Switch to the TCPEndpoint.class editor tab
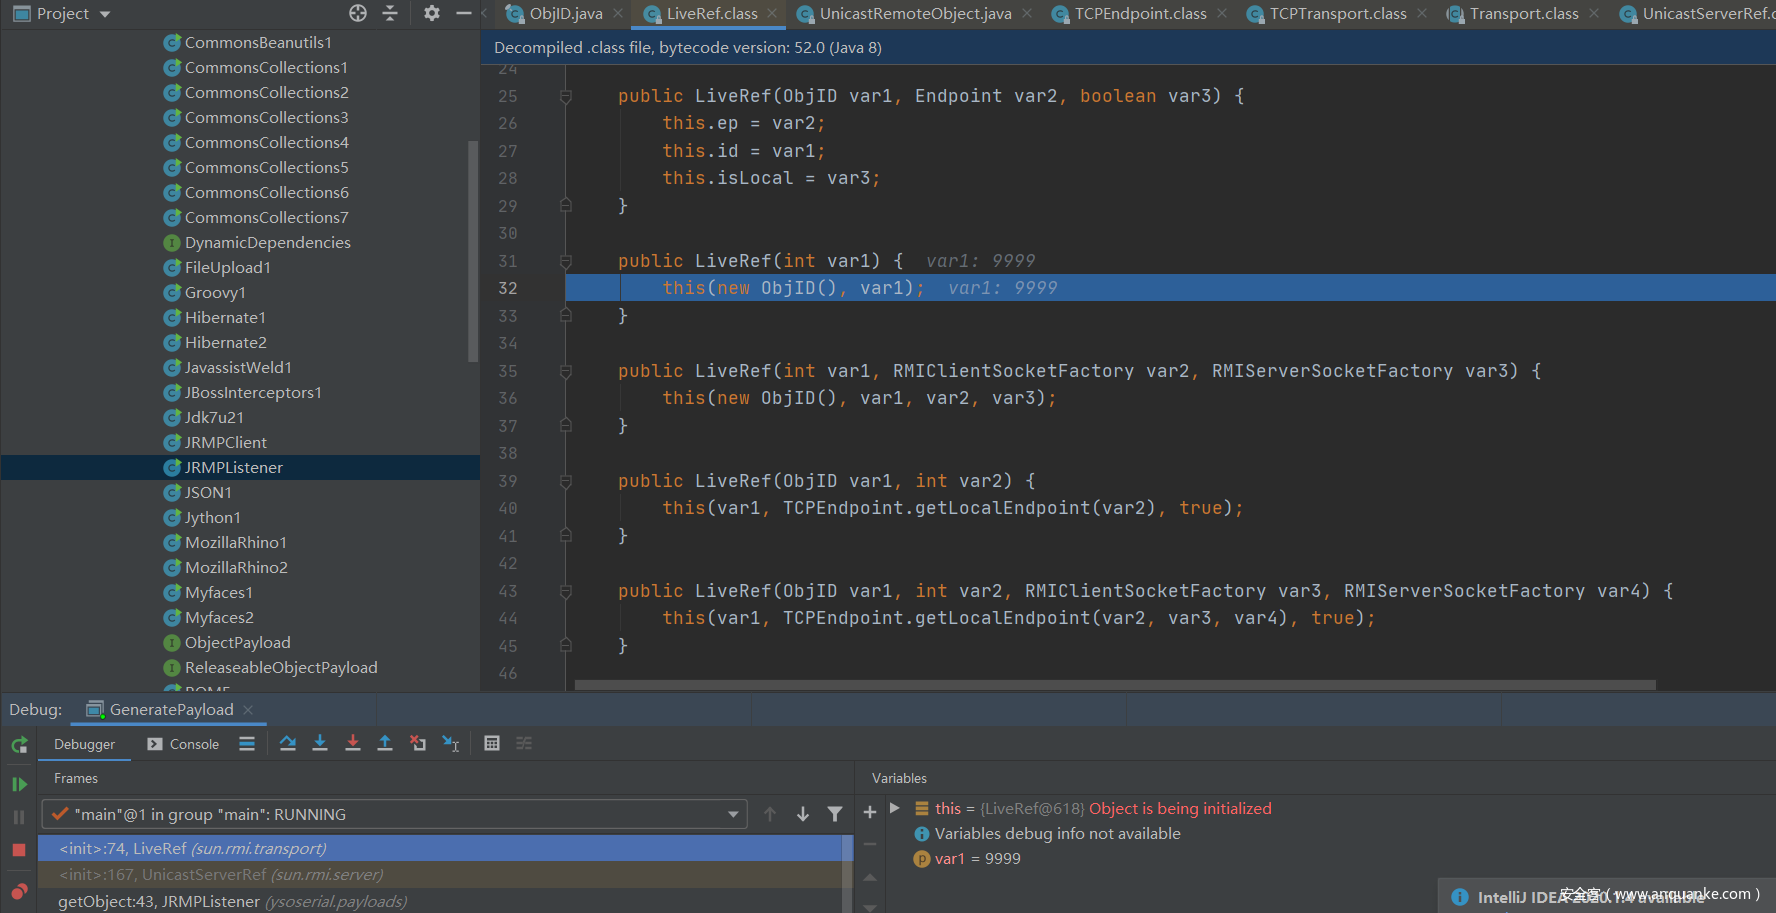Image resolution: width=1776 pixels, height=913 pixels. point(1140,14)
